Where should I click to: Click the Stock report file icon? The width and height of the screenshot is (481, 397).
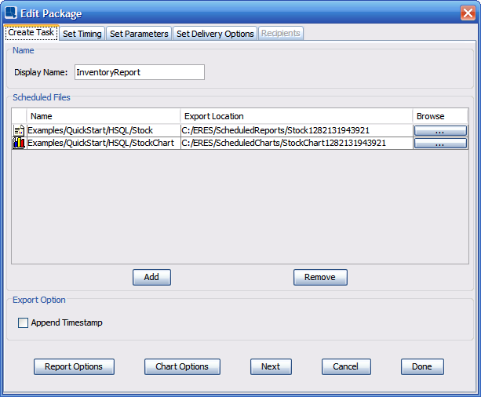19,130
